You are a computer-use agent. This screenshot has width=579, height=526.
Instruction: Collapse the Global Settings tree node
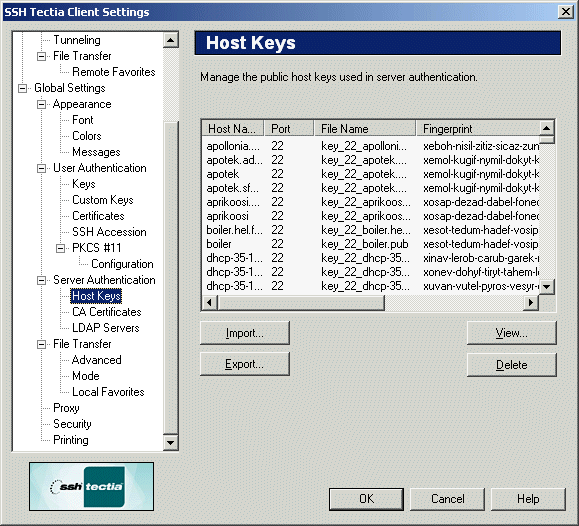pyautogui.click(x=23, y=88)
